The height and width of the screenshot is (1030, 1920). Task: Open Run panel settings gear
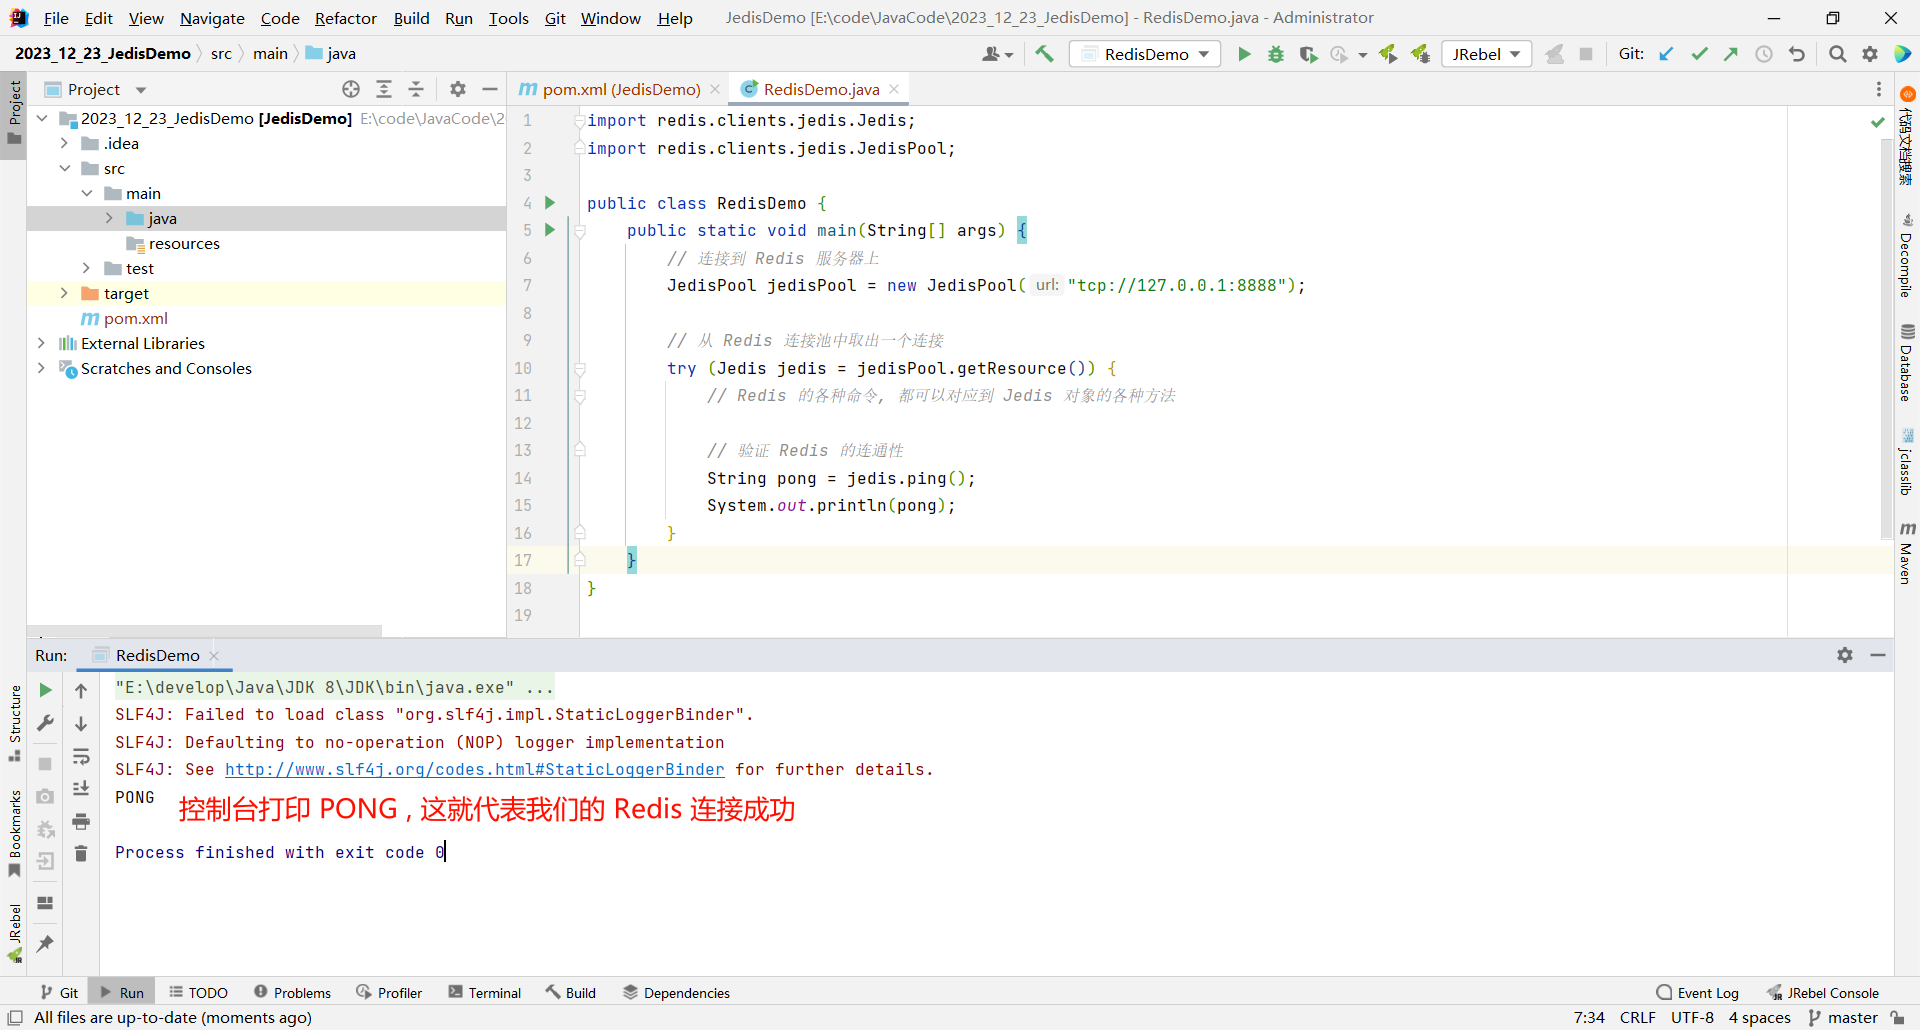tap(1845, 655)
